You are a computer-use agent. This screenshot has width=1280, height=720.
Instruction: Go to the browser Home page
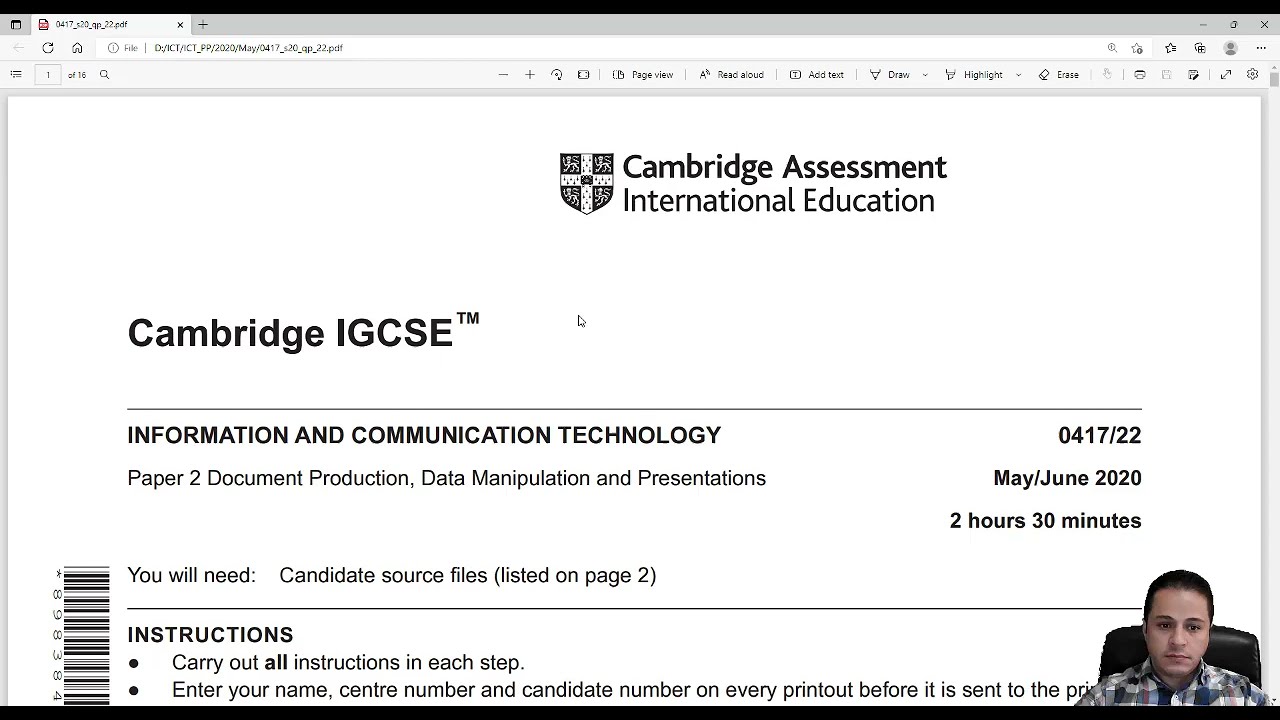[77, 48]
